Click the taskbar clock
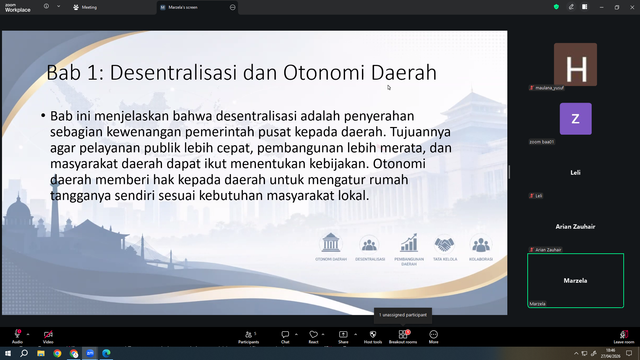This screenshot has height=360, width=640. tap(611, 353)
